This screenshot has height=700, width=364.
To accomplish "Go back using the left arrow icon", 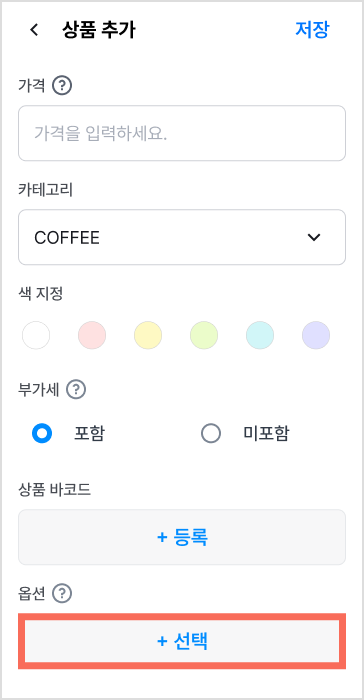I will click(34, 30).
